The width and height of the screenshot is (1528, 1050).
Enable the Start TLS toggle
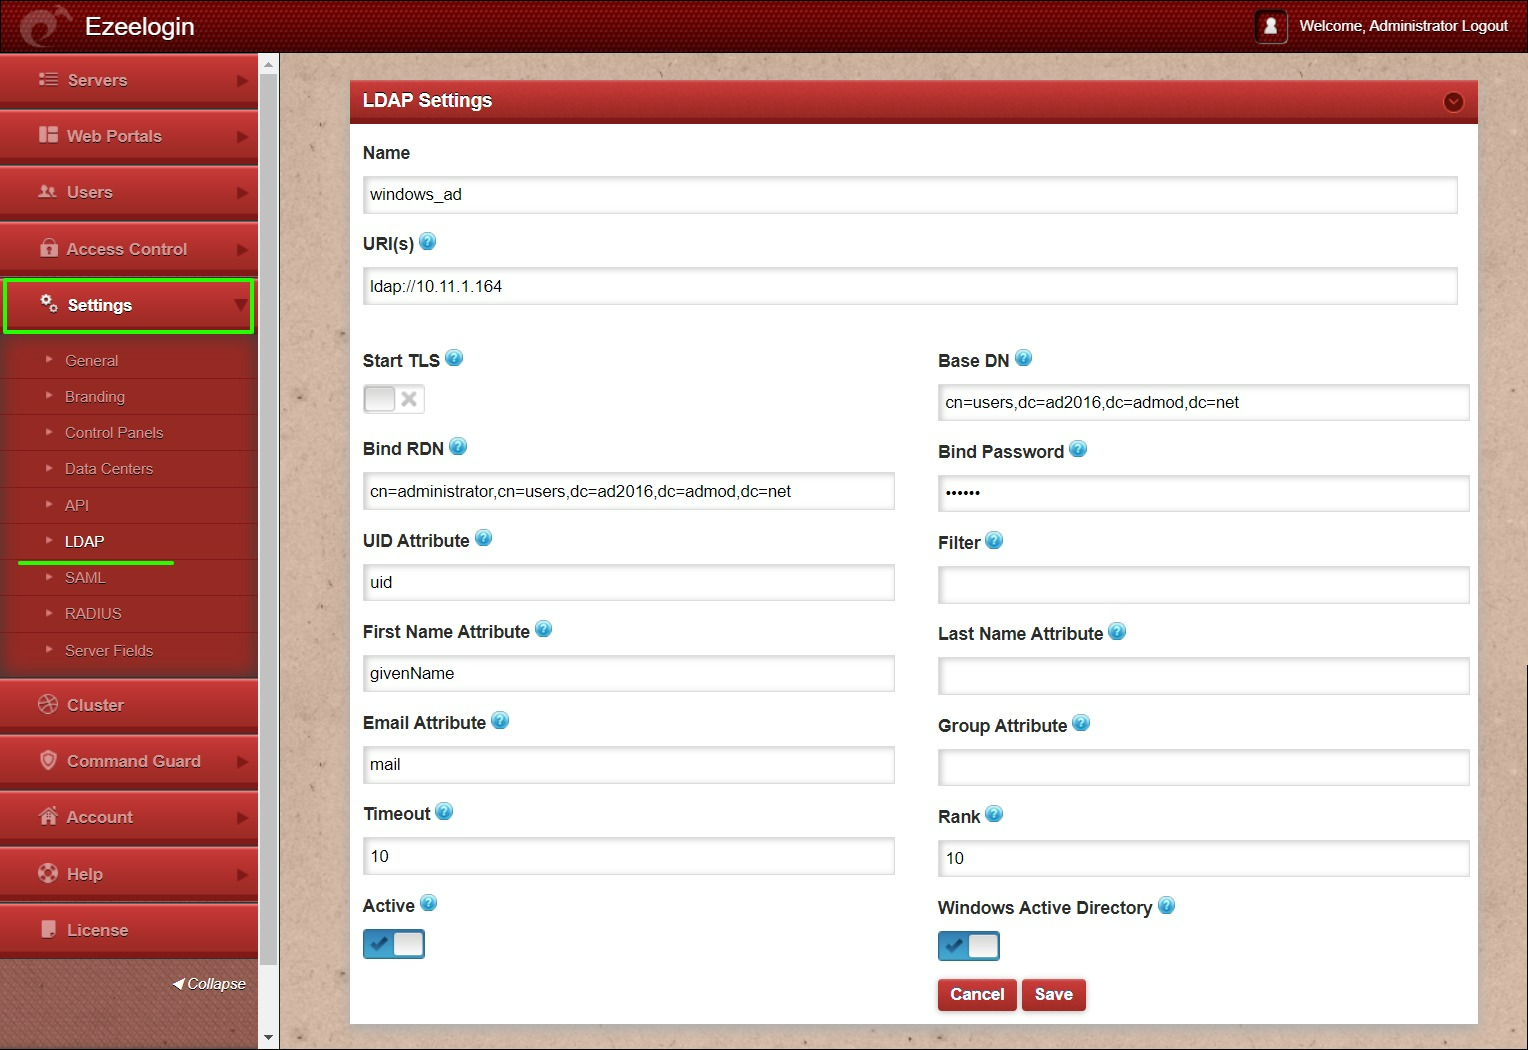click(x=379, y=398)
